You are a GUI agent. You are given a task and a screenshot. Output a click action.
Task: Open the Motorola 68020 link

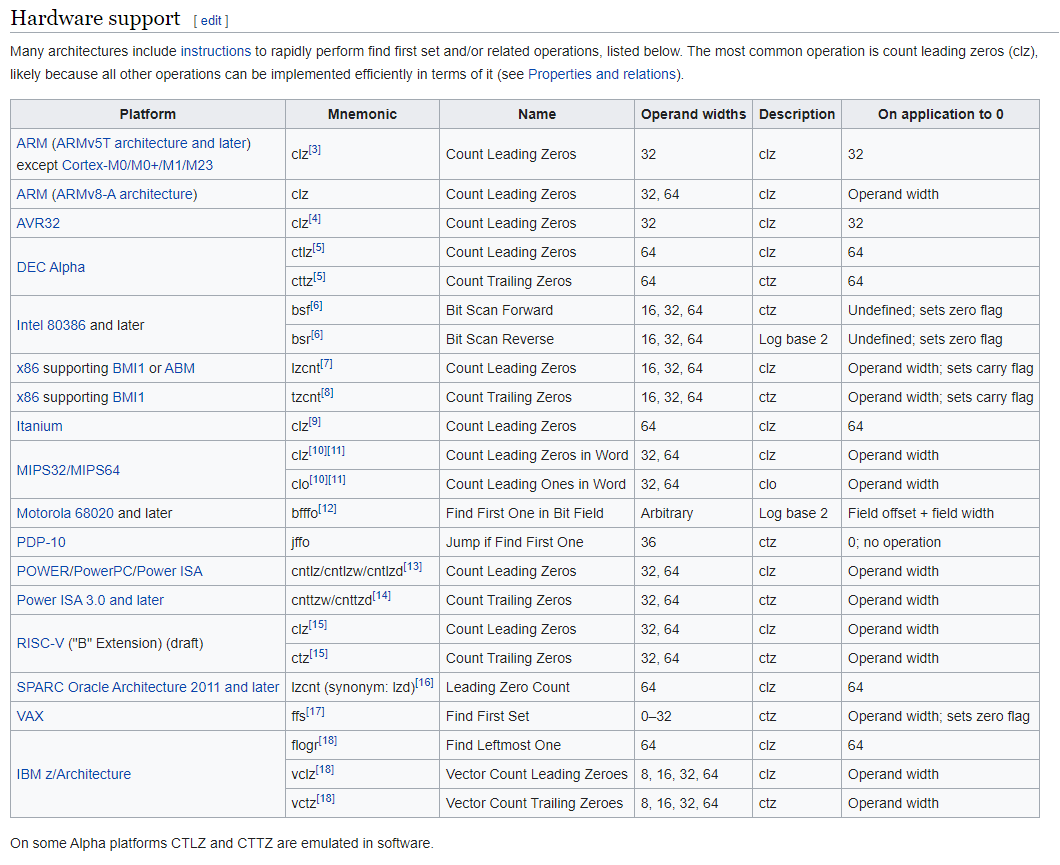66,514
